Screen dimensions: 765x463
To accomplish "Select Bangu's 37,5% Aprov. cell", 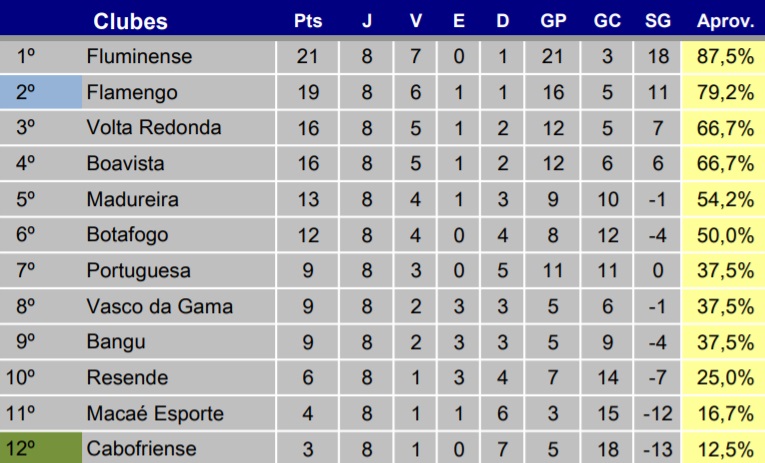I will (x=725, y=341).
